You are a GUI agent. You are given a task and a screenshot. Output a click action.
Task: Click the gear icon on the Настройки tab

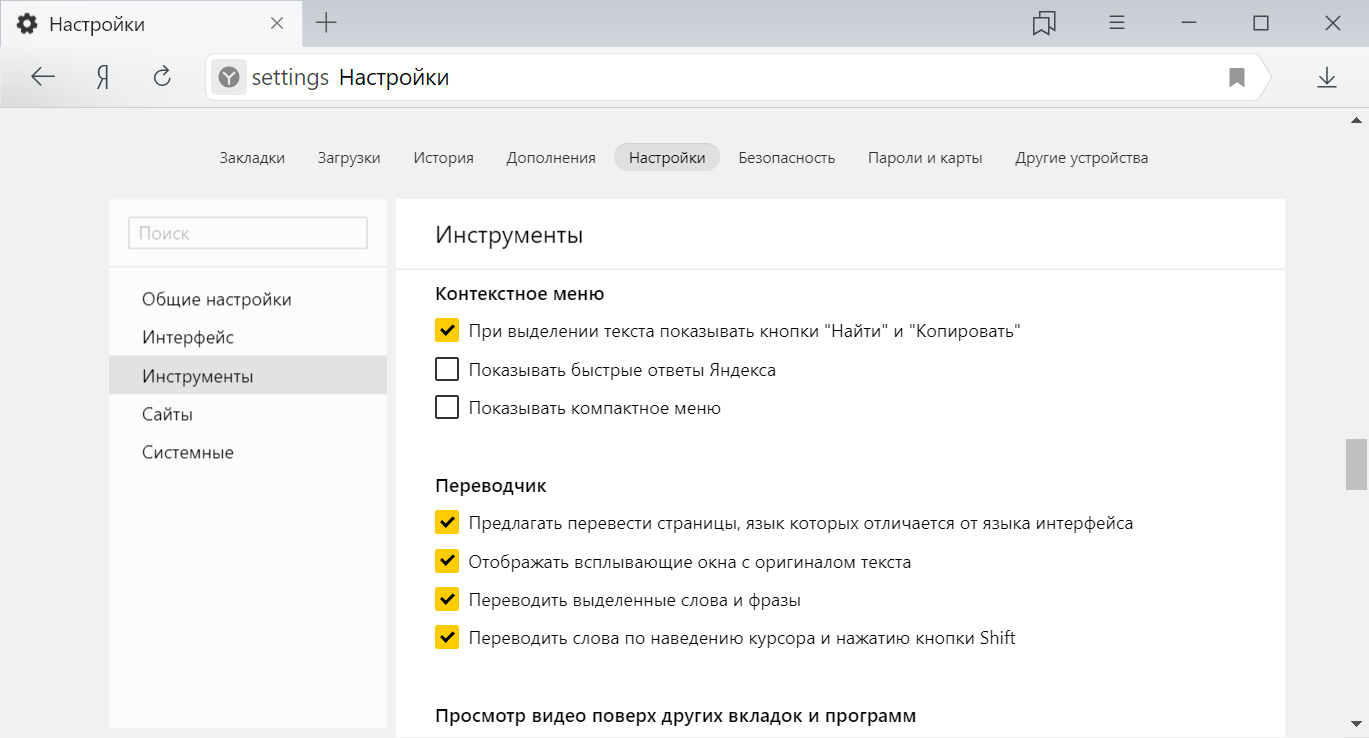27,24
